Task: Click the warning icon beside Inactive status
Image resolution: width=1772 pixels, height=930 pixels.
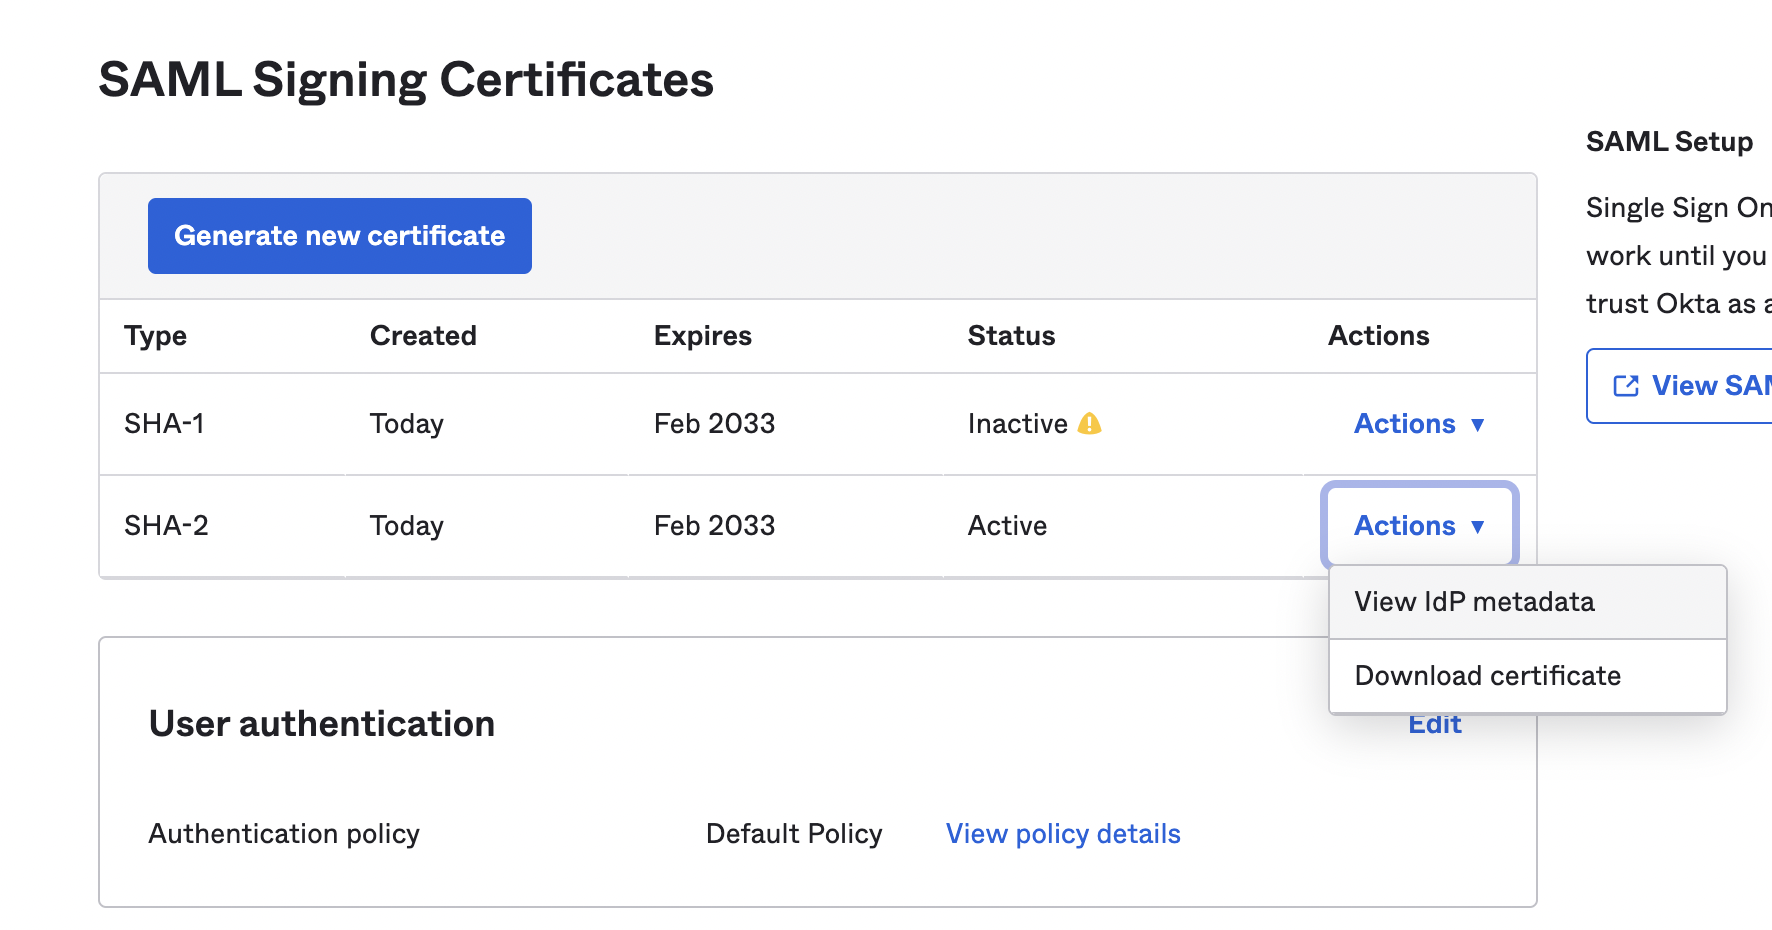Action: 1089,424
